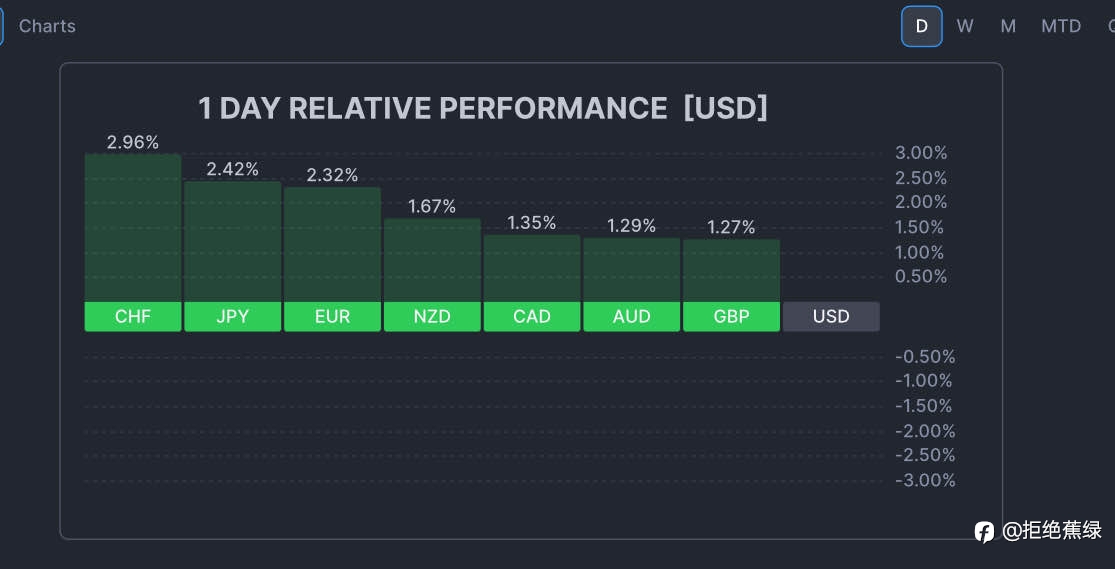Click the JPY currency label
The height and width of the screenshot is (569, 1115).
[233, 317]
